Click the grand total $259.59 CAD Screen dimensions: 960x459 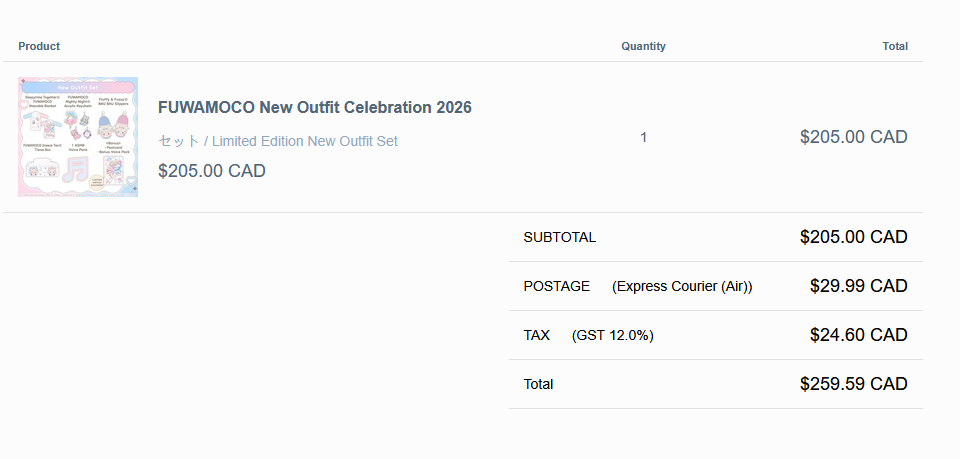click(853, 384)
